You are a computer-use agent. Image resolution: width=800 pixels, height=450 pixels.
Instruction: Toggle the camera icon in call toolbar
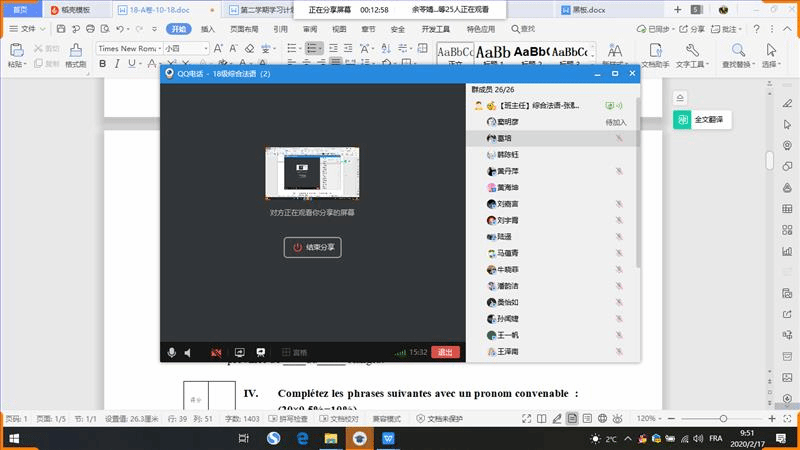pyautogui.click(x=216, y=352)
